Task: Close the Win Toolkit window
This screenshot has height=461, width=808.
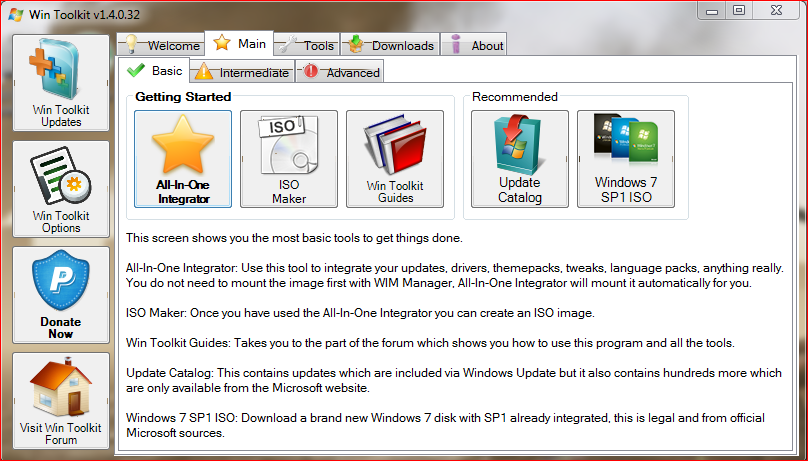Action: click(x=777, y=10)
